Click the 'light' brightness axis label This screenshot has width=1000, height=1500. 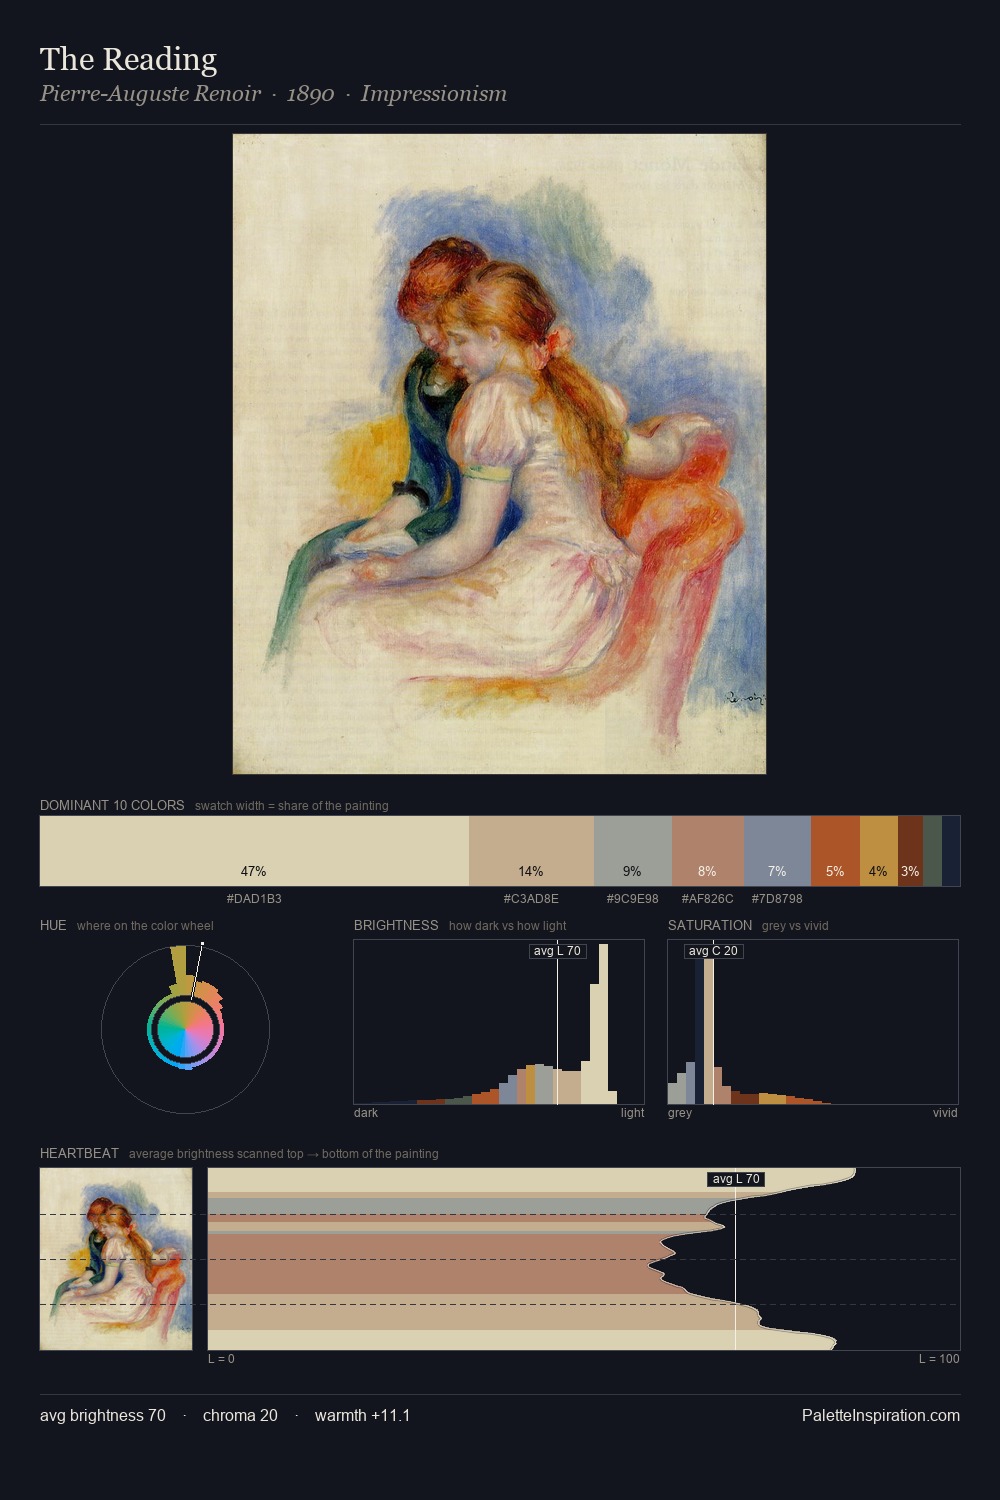coord(633,1113)
